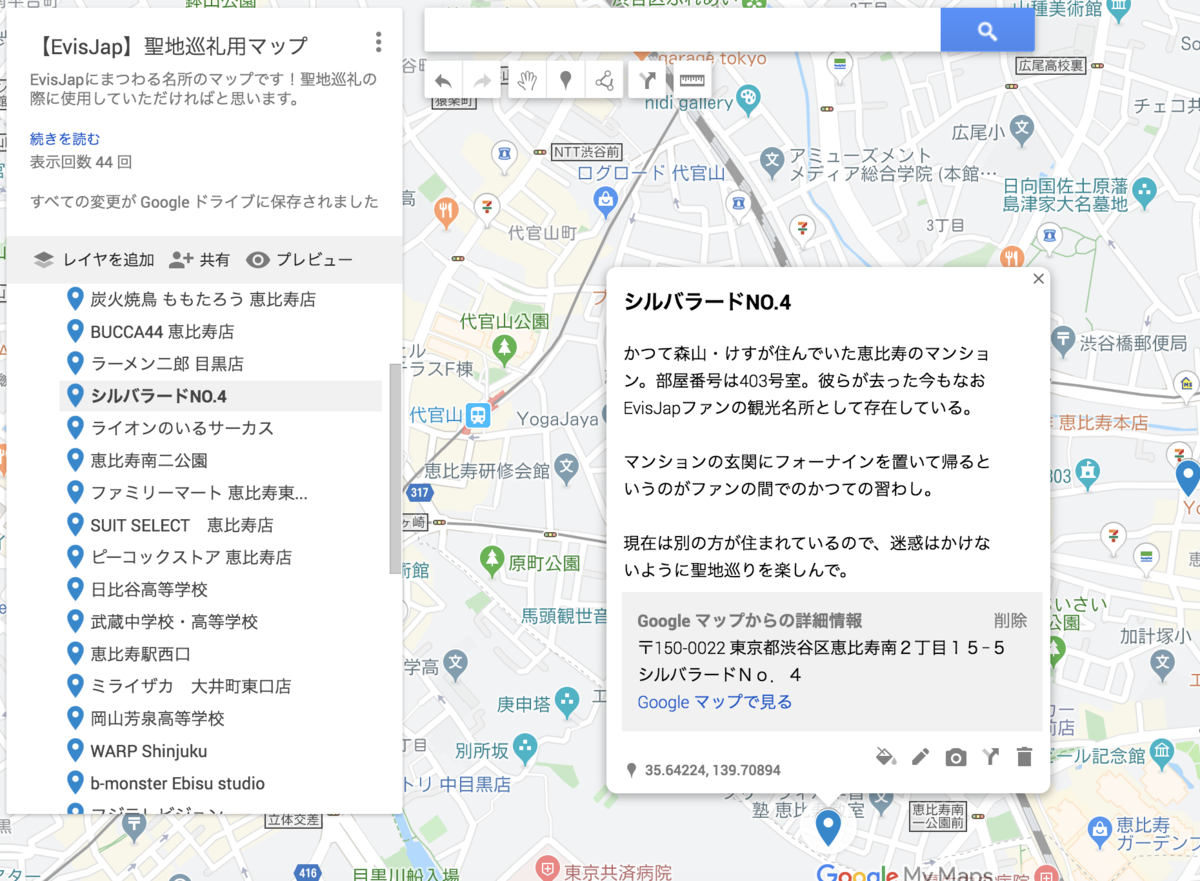Select SUIT SELECT 恵比寿店 in the list
1200x881 pixels.
pos(220,525)
